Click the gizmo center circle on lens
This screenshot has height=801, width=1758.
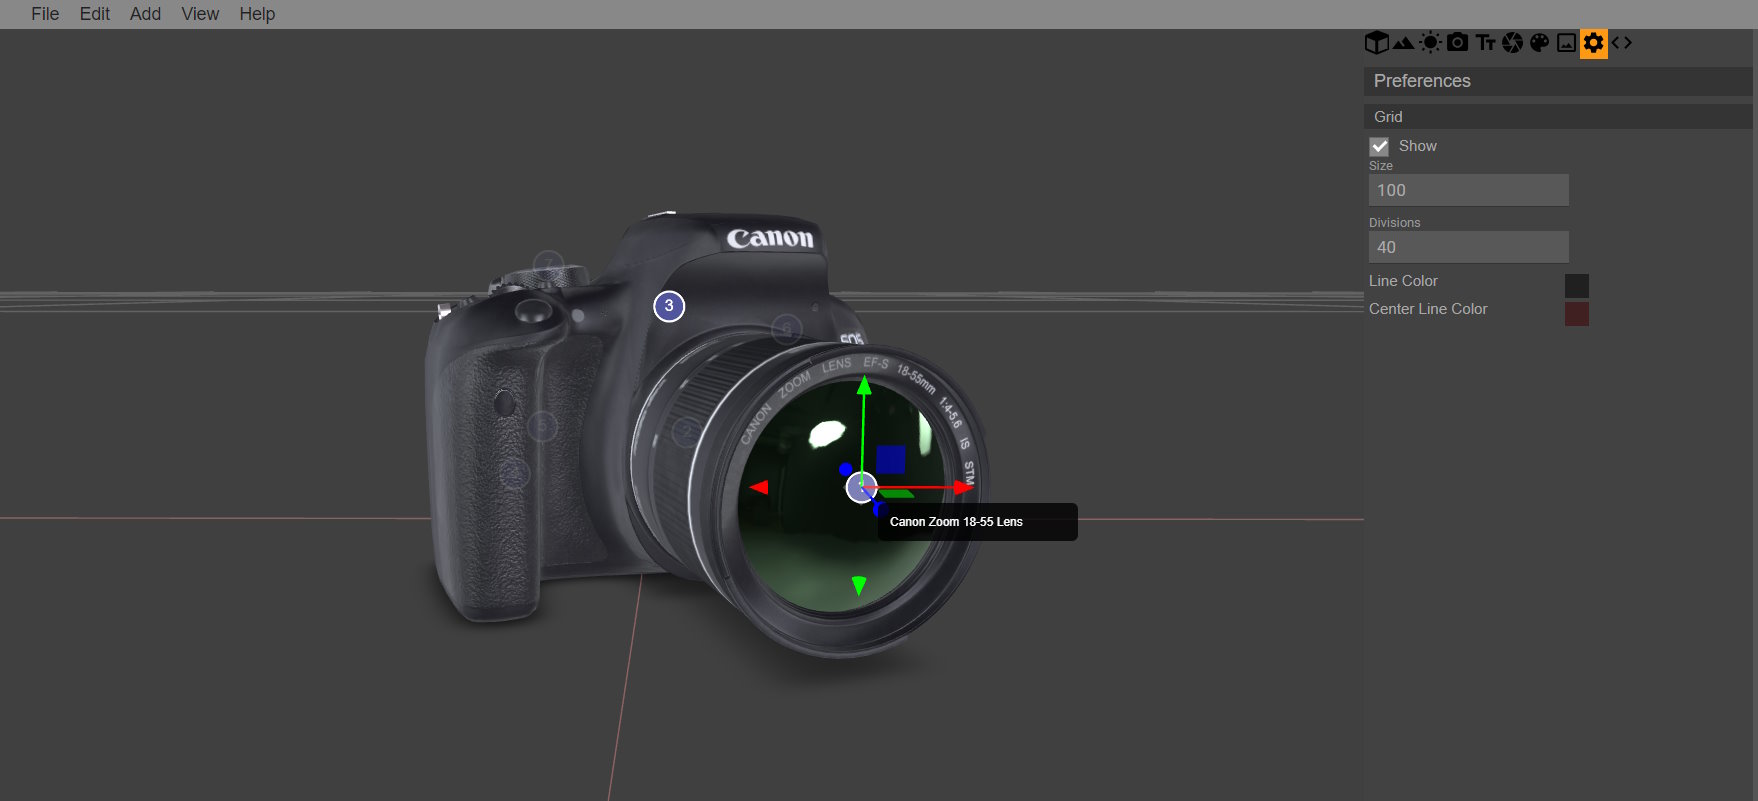tap(861, 488)
